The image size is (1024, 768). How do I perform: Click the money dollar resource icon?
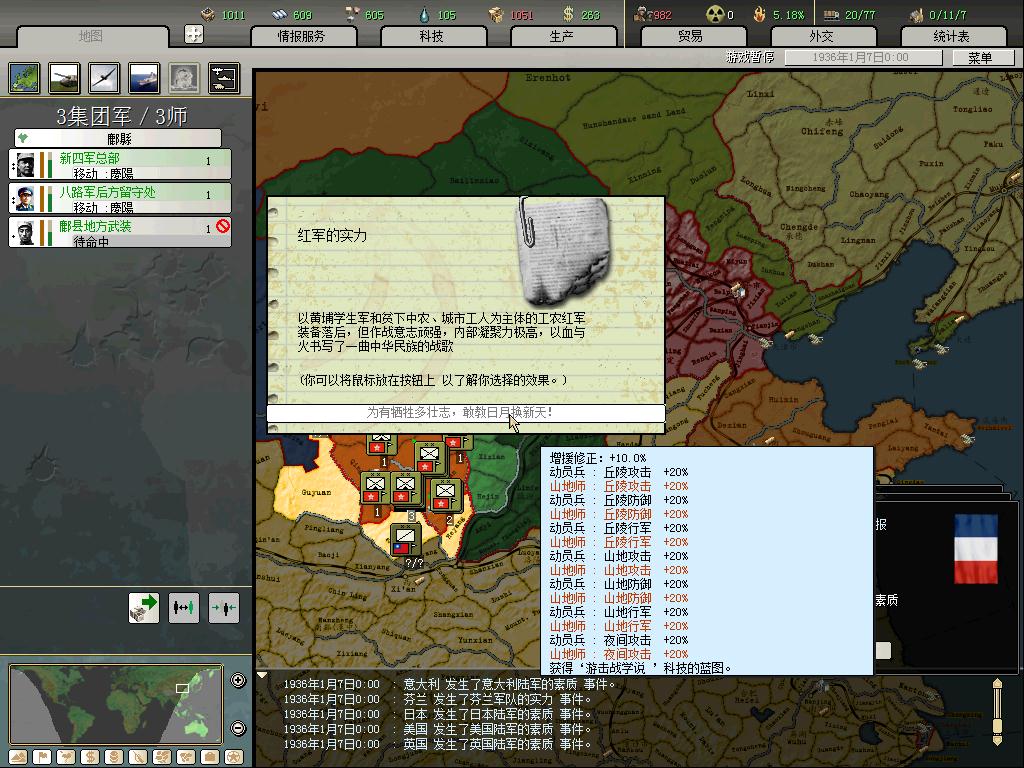click(568, 14)
